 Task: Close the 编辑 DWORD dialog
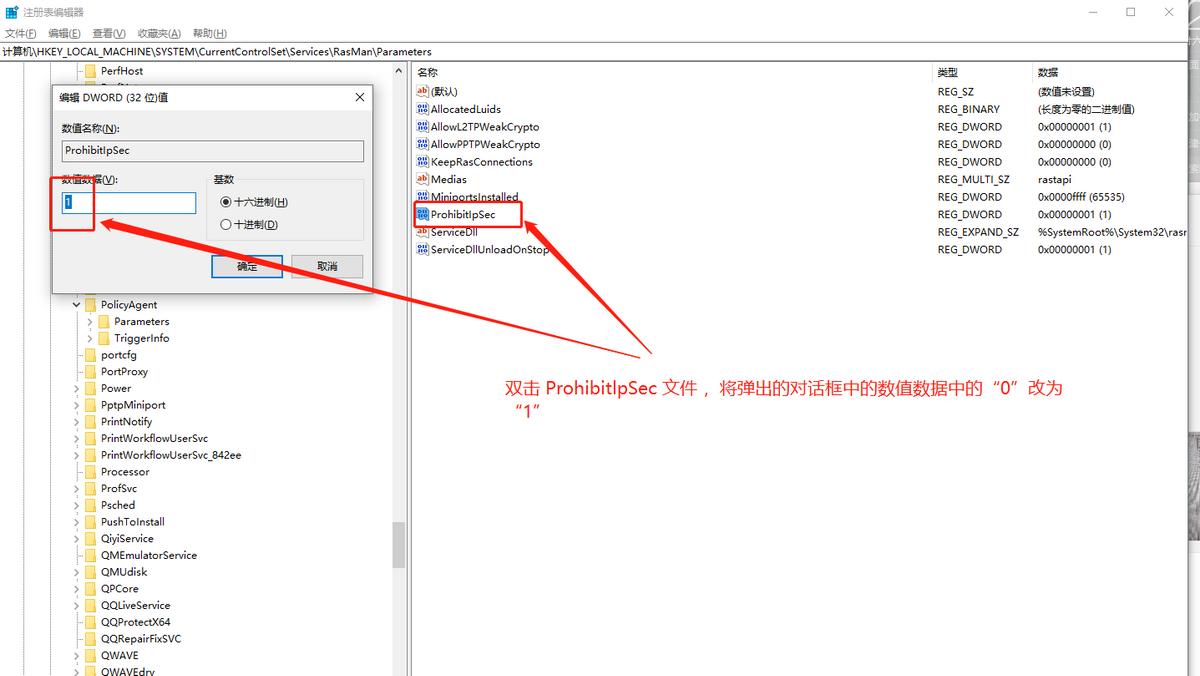click(360, 97)
